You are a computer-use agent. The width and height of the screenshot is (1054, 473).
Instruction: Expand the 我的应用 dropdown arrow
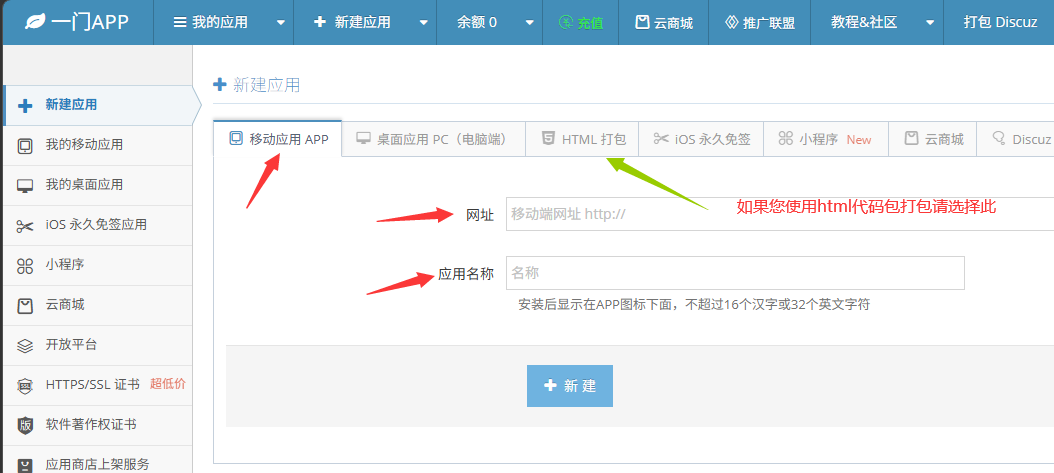click(x=280, y=22)
